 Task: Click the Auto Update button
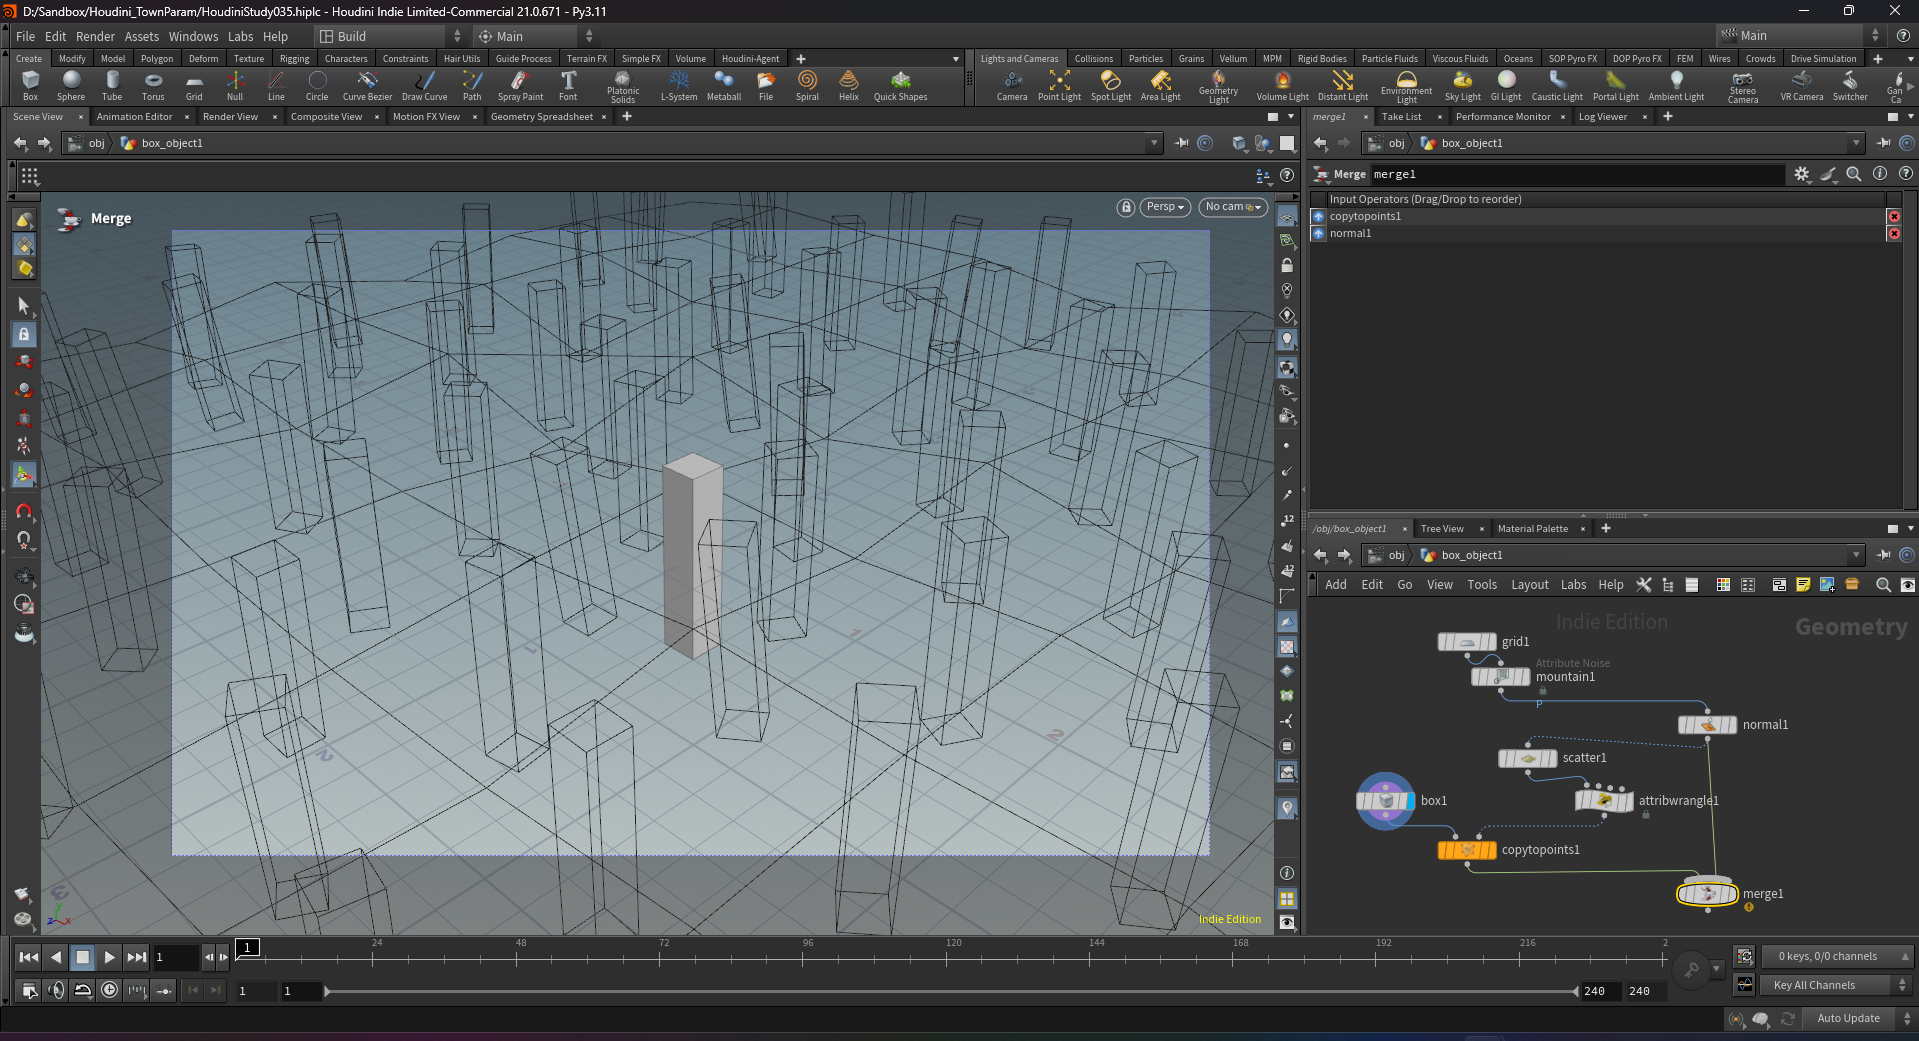1847,1018
